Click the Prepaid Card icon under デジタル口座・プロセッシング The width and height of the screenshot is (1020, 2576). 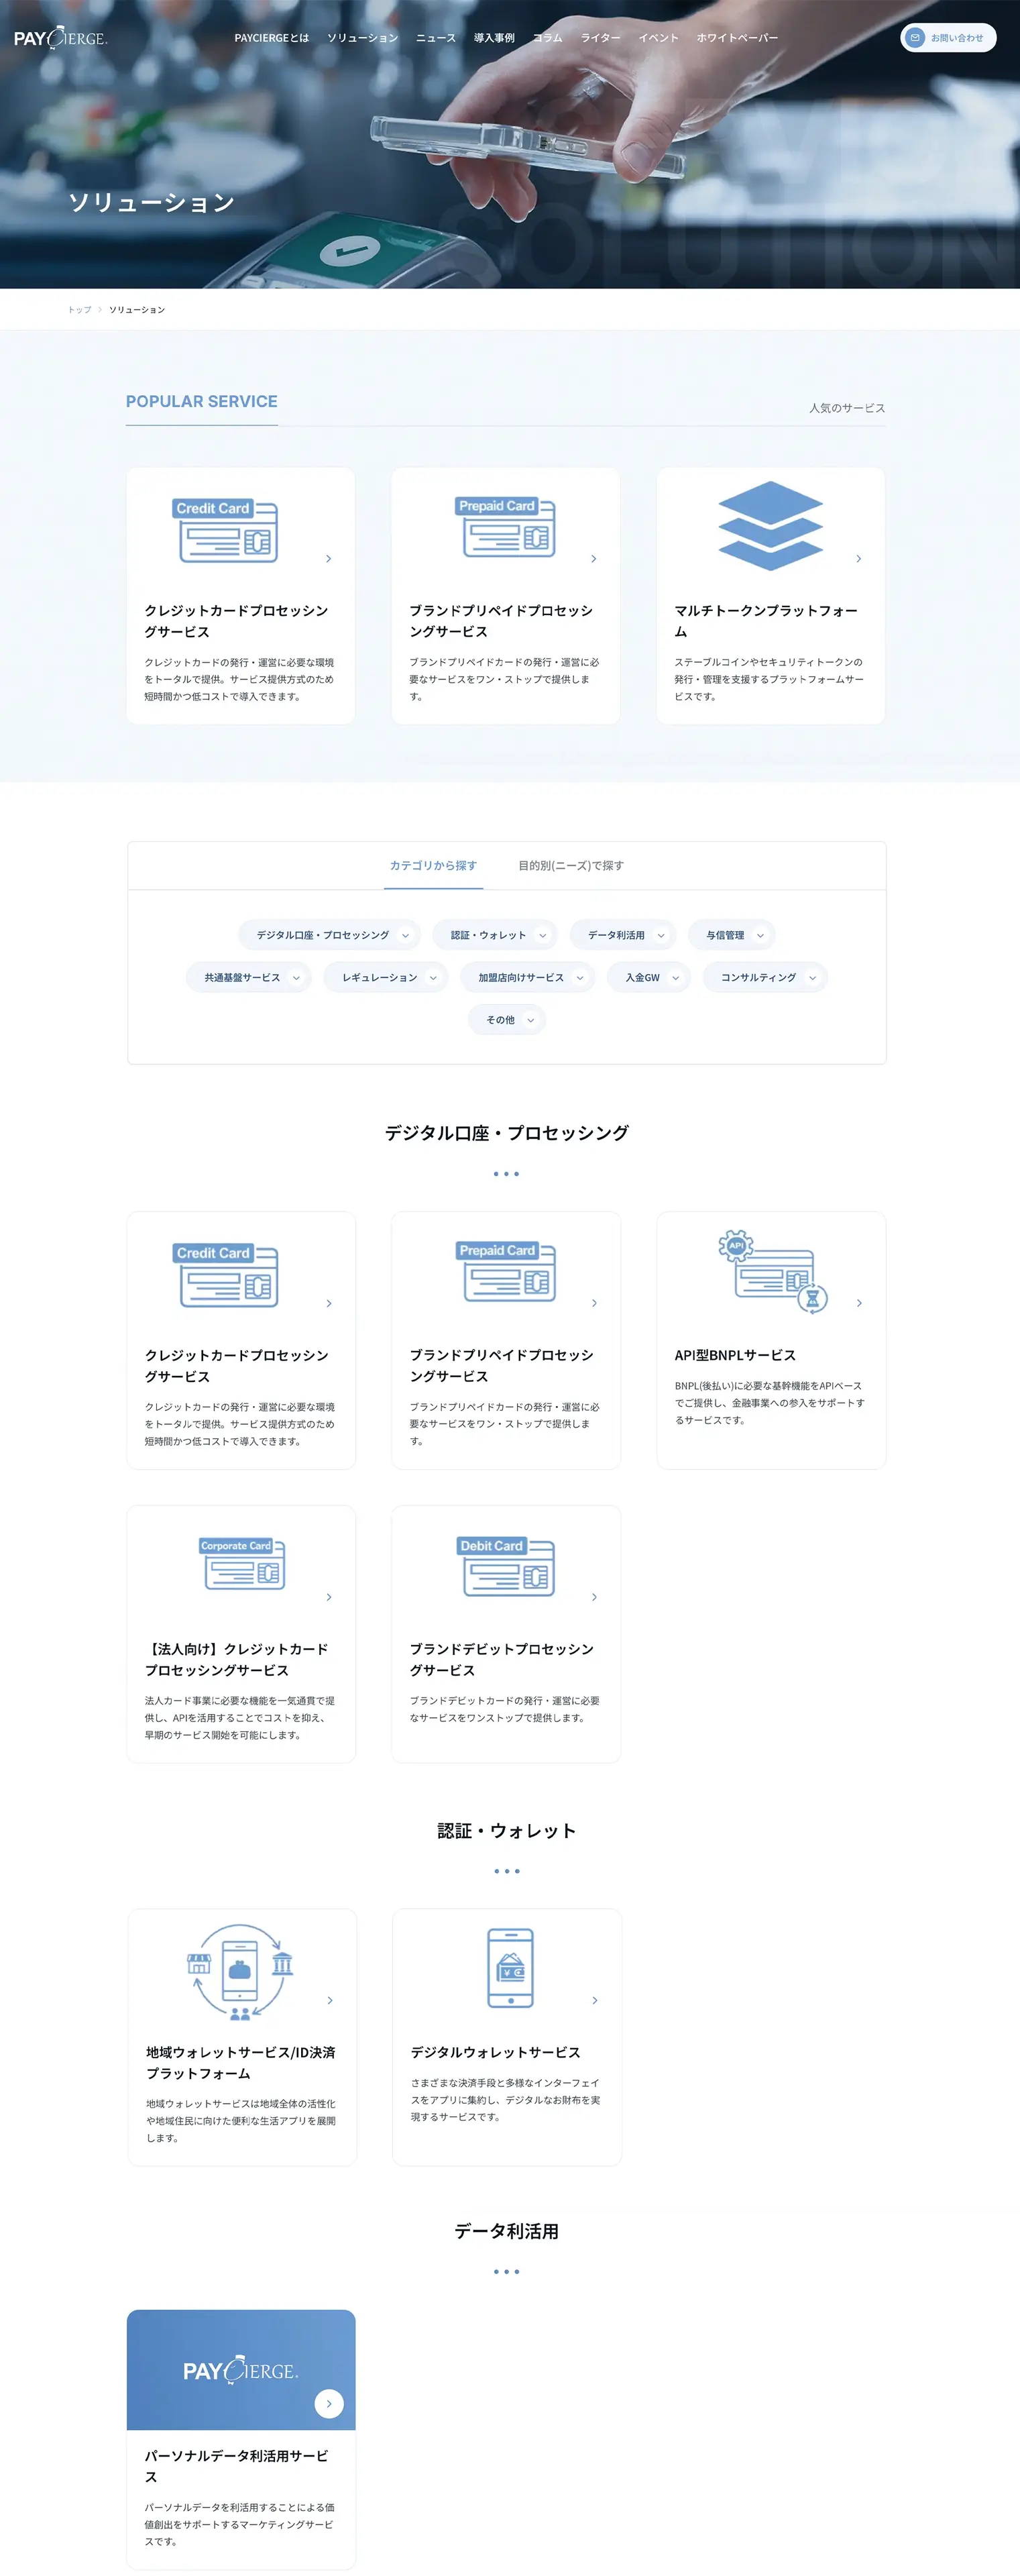[506, 1272]
